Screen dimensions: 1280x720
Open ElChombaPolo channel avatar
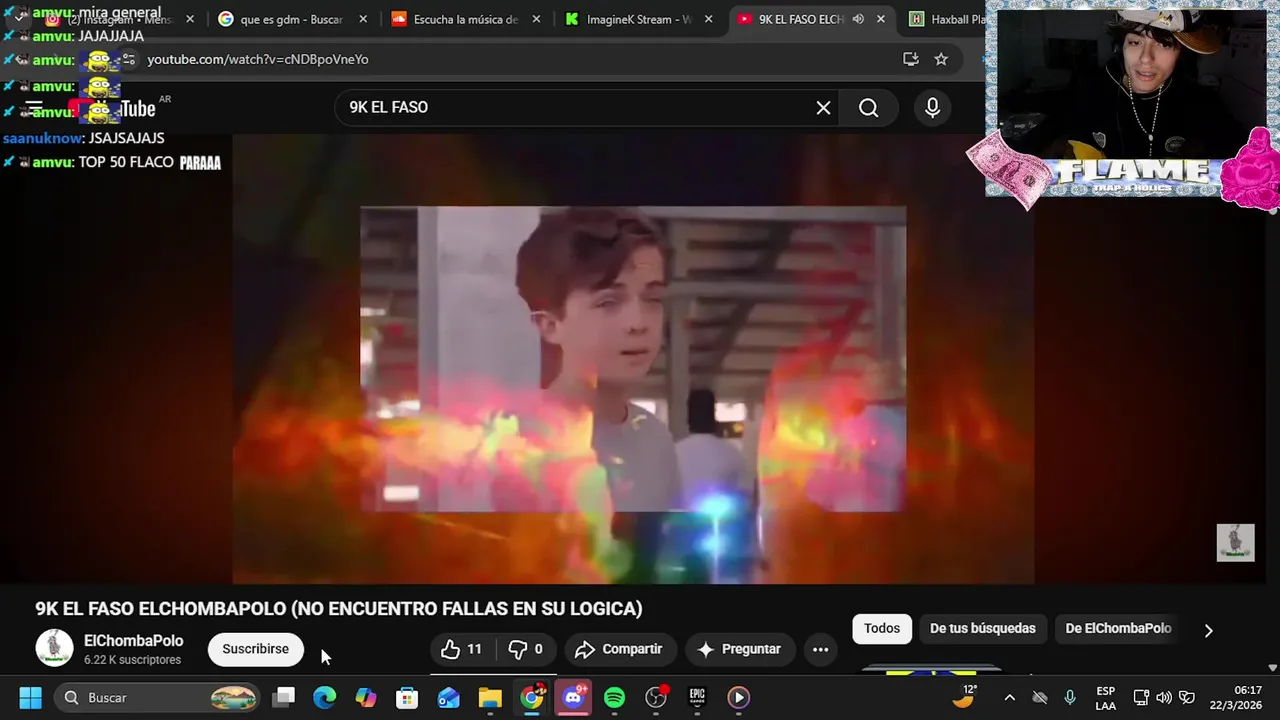pyautogui.click(x=54, y=648)
